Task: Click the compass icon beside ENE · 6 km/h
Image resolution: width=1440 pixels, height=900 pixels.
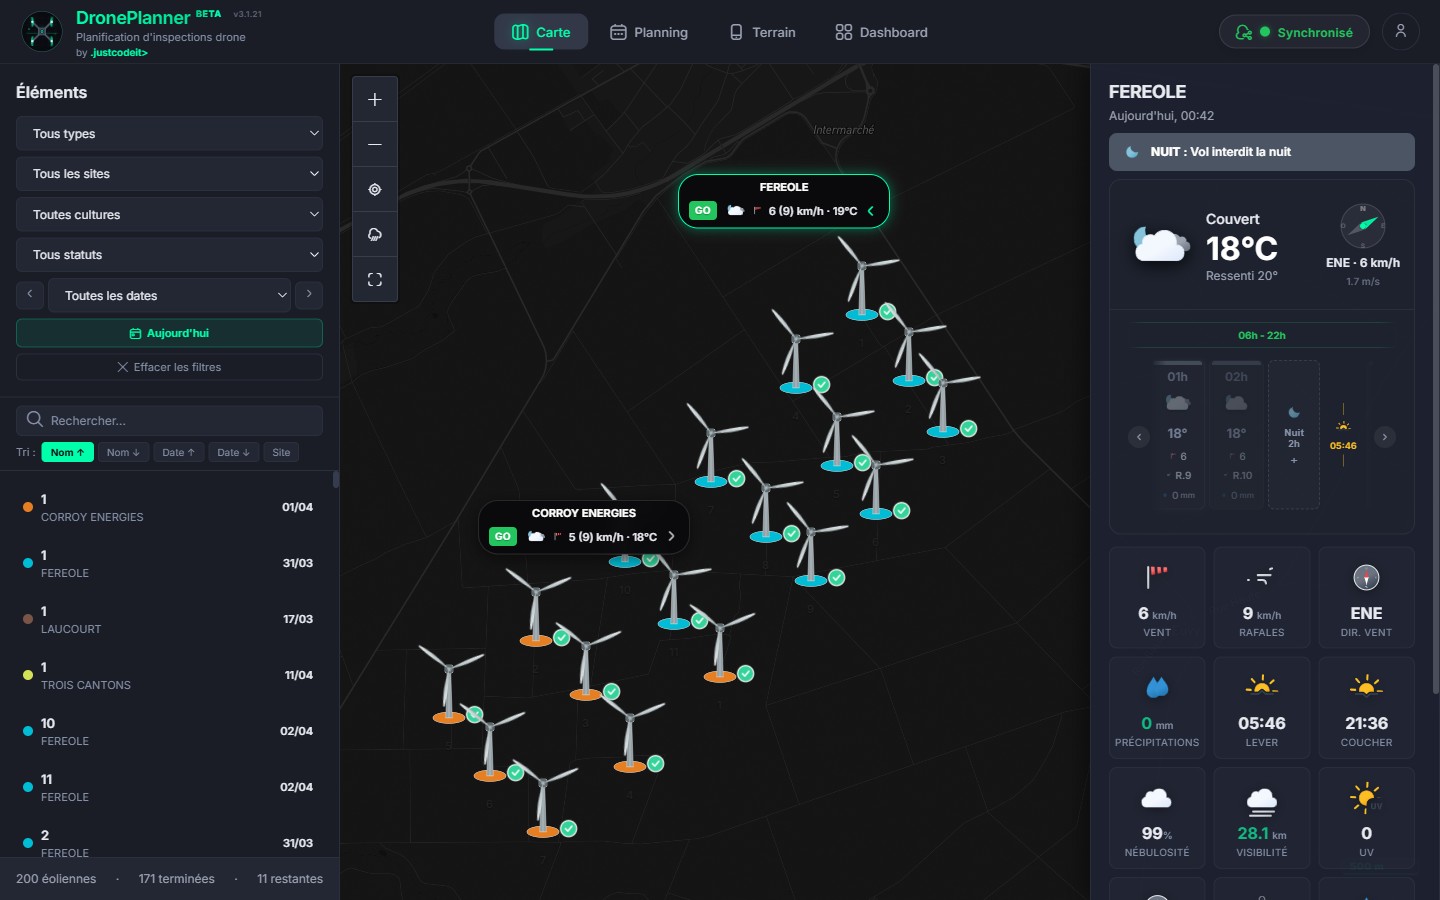Action: click(1362, 226)
